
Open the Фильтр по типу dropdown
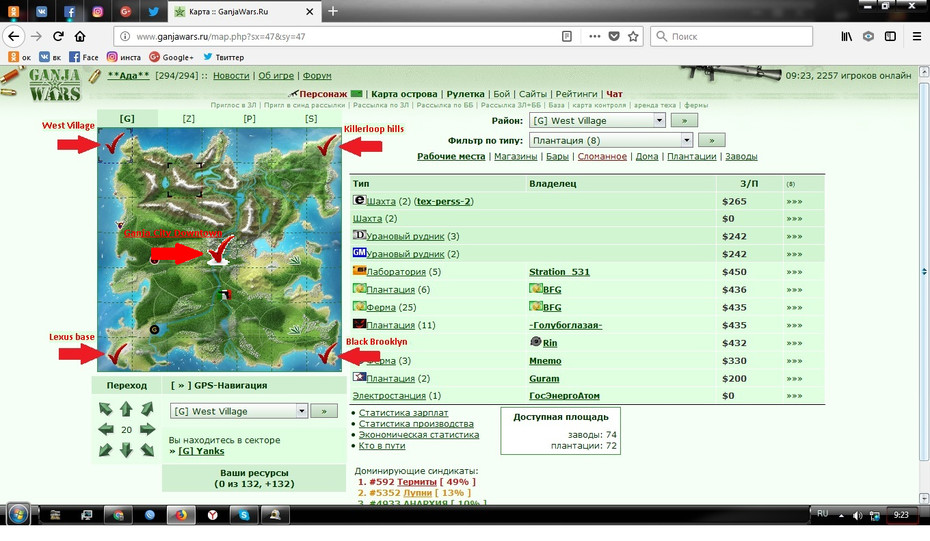coord(610,140)
